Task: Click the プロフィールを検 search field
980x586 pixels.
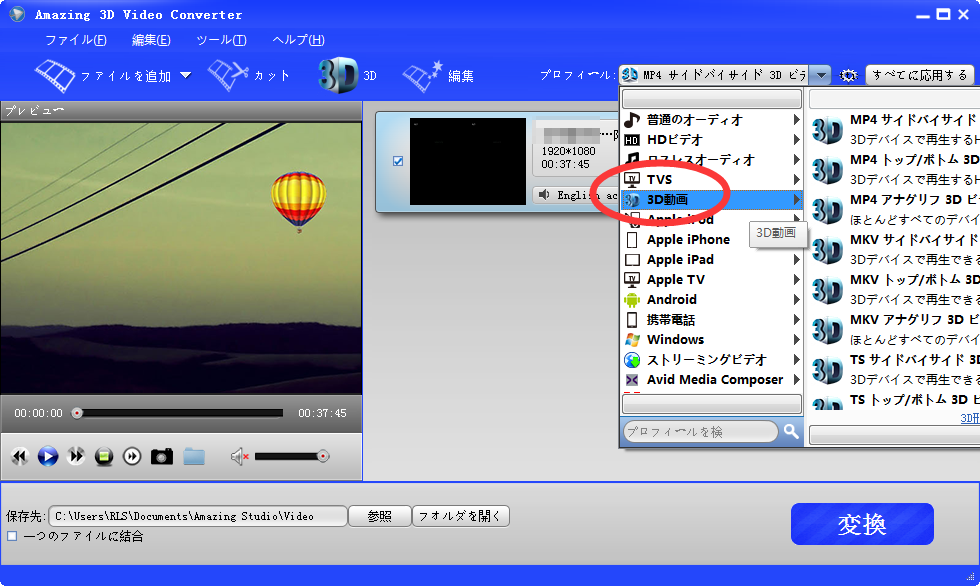Action: pyautogui.click(x=699, y=431)
